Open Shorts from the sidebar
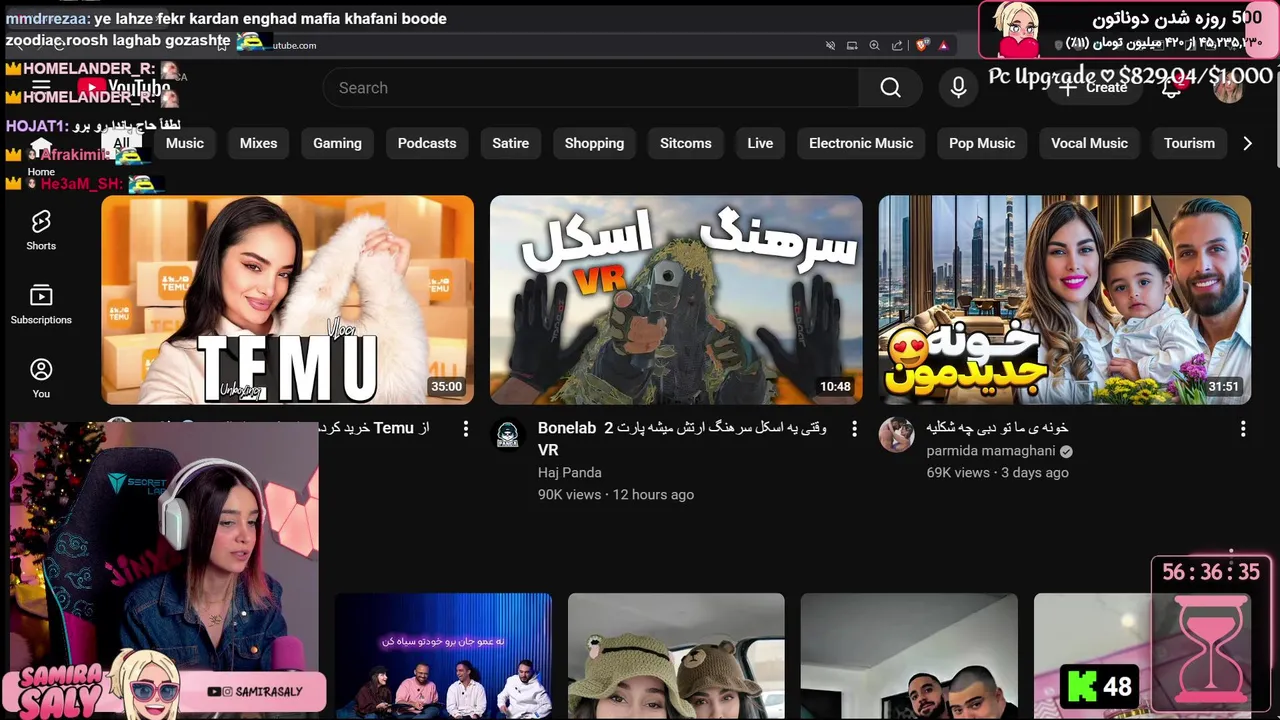The width and height of the screenshot is (1280, 720). pyautogui.click(x=41, y=230)
